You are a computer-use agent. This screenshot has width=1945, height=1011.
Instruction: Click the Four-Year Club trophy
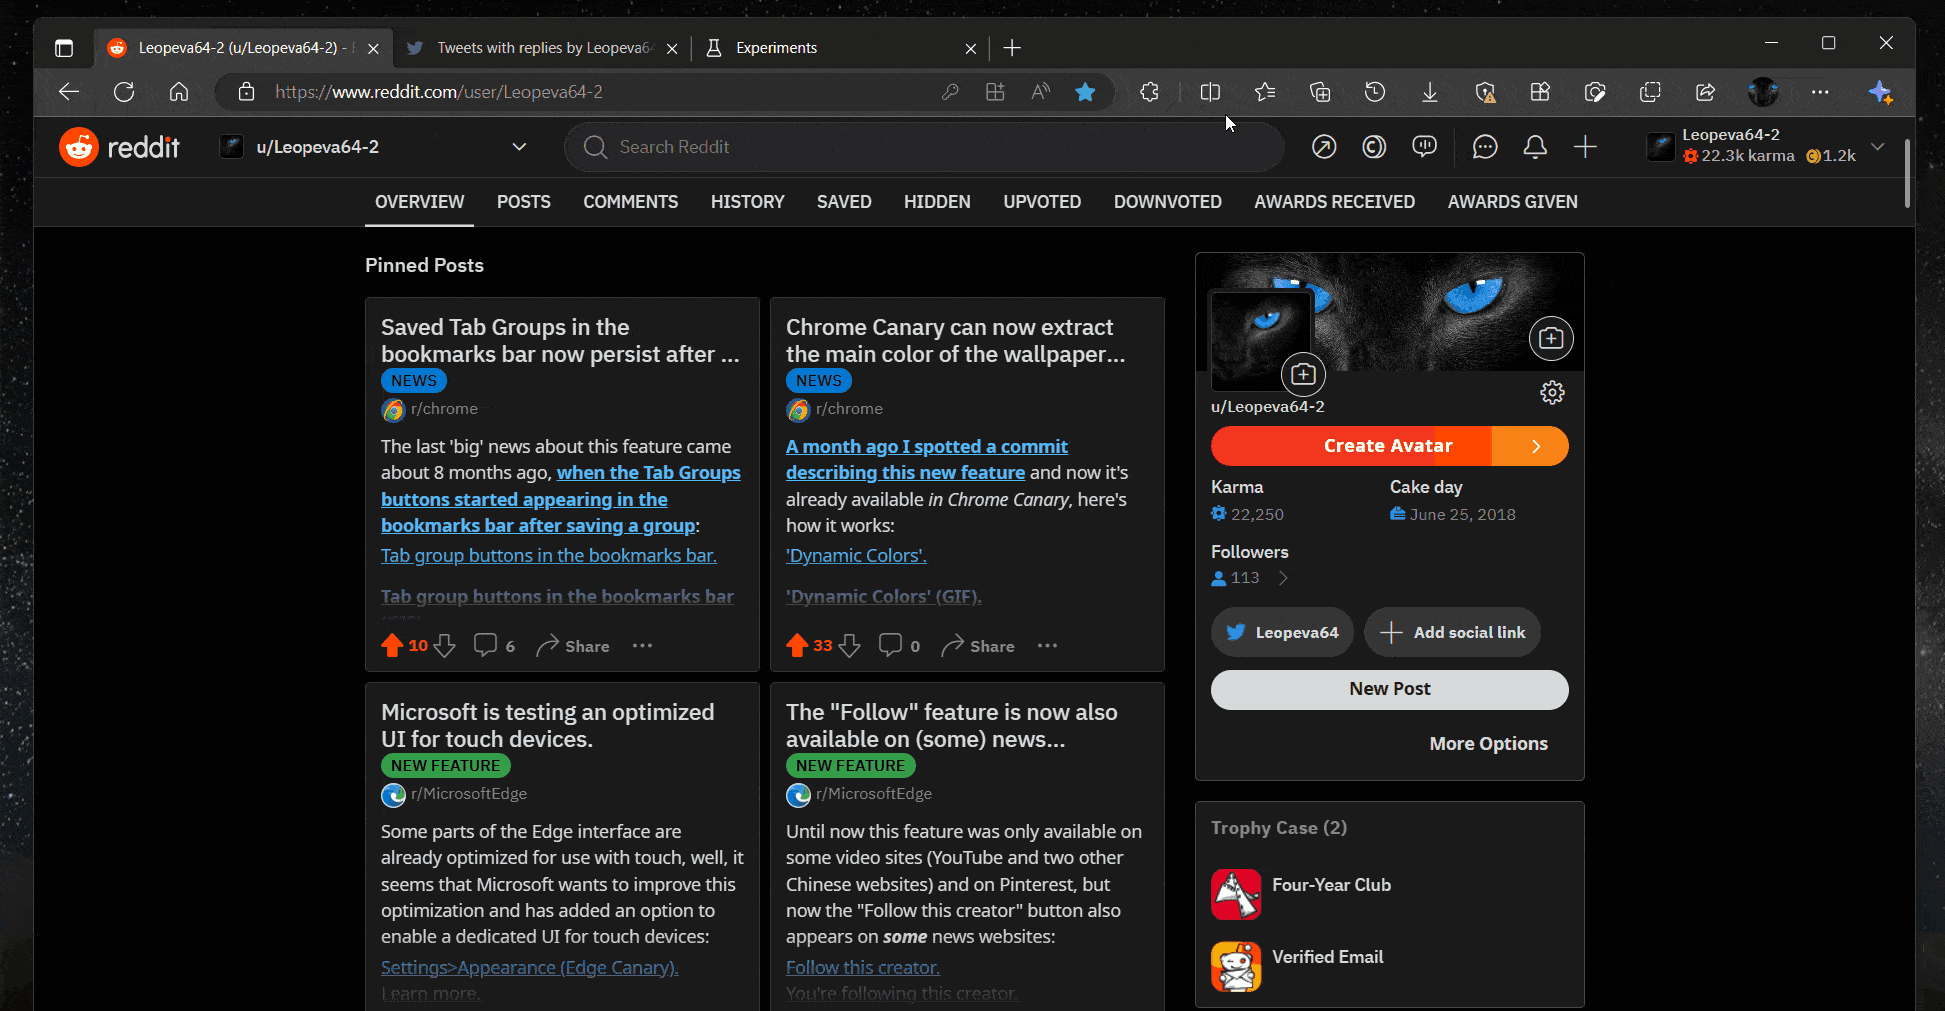pyautogui.click(x=1300, y=894)
